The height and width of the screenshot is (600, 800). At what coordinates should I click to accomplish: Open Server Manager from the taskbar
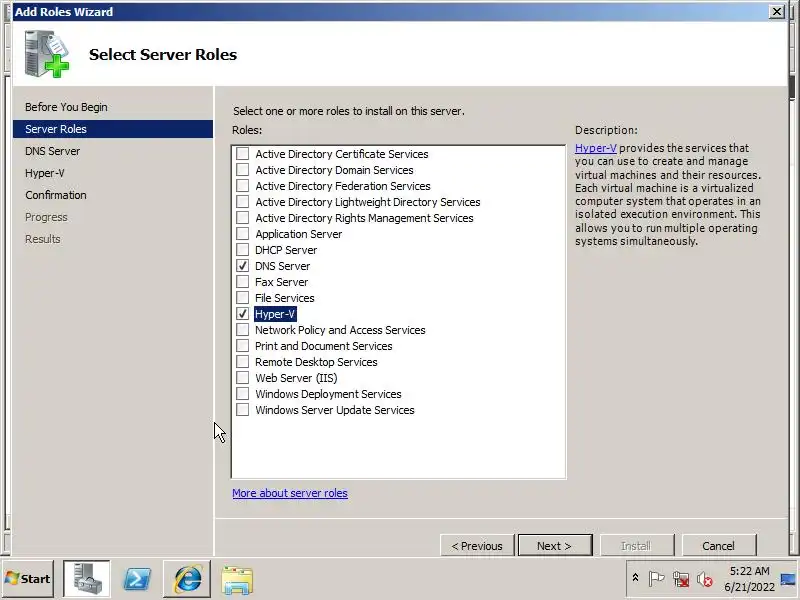[86, 579]
